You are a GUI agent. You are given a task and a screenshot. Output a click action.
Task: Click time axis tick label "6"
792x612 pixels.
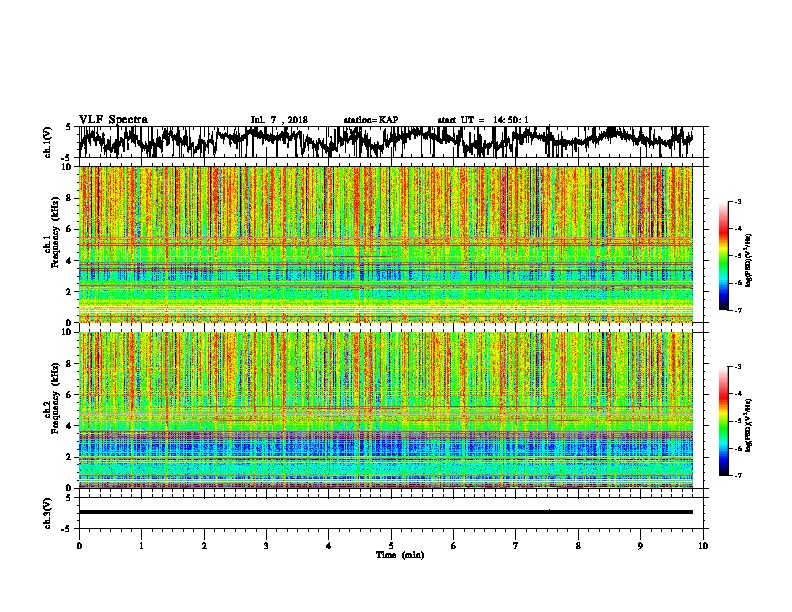[454, 546]
